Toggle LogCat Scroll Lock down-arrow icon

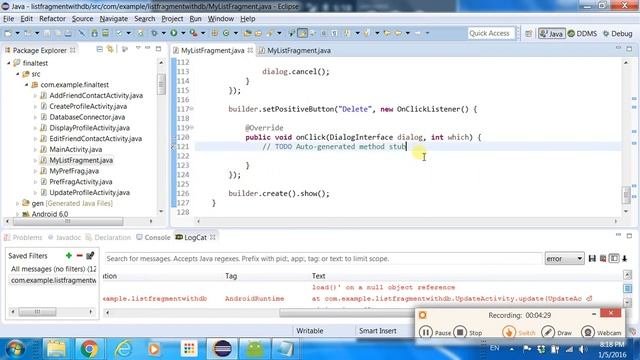click(x=624, y=258)
